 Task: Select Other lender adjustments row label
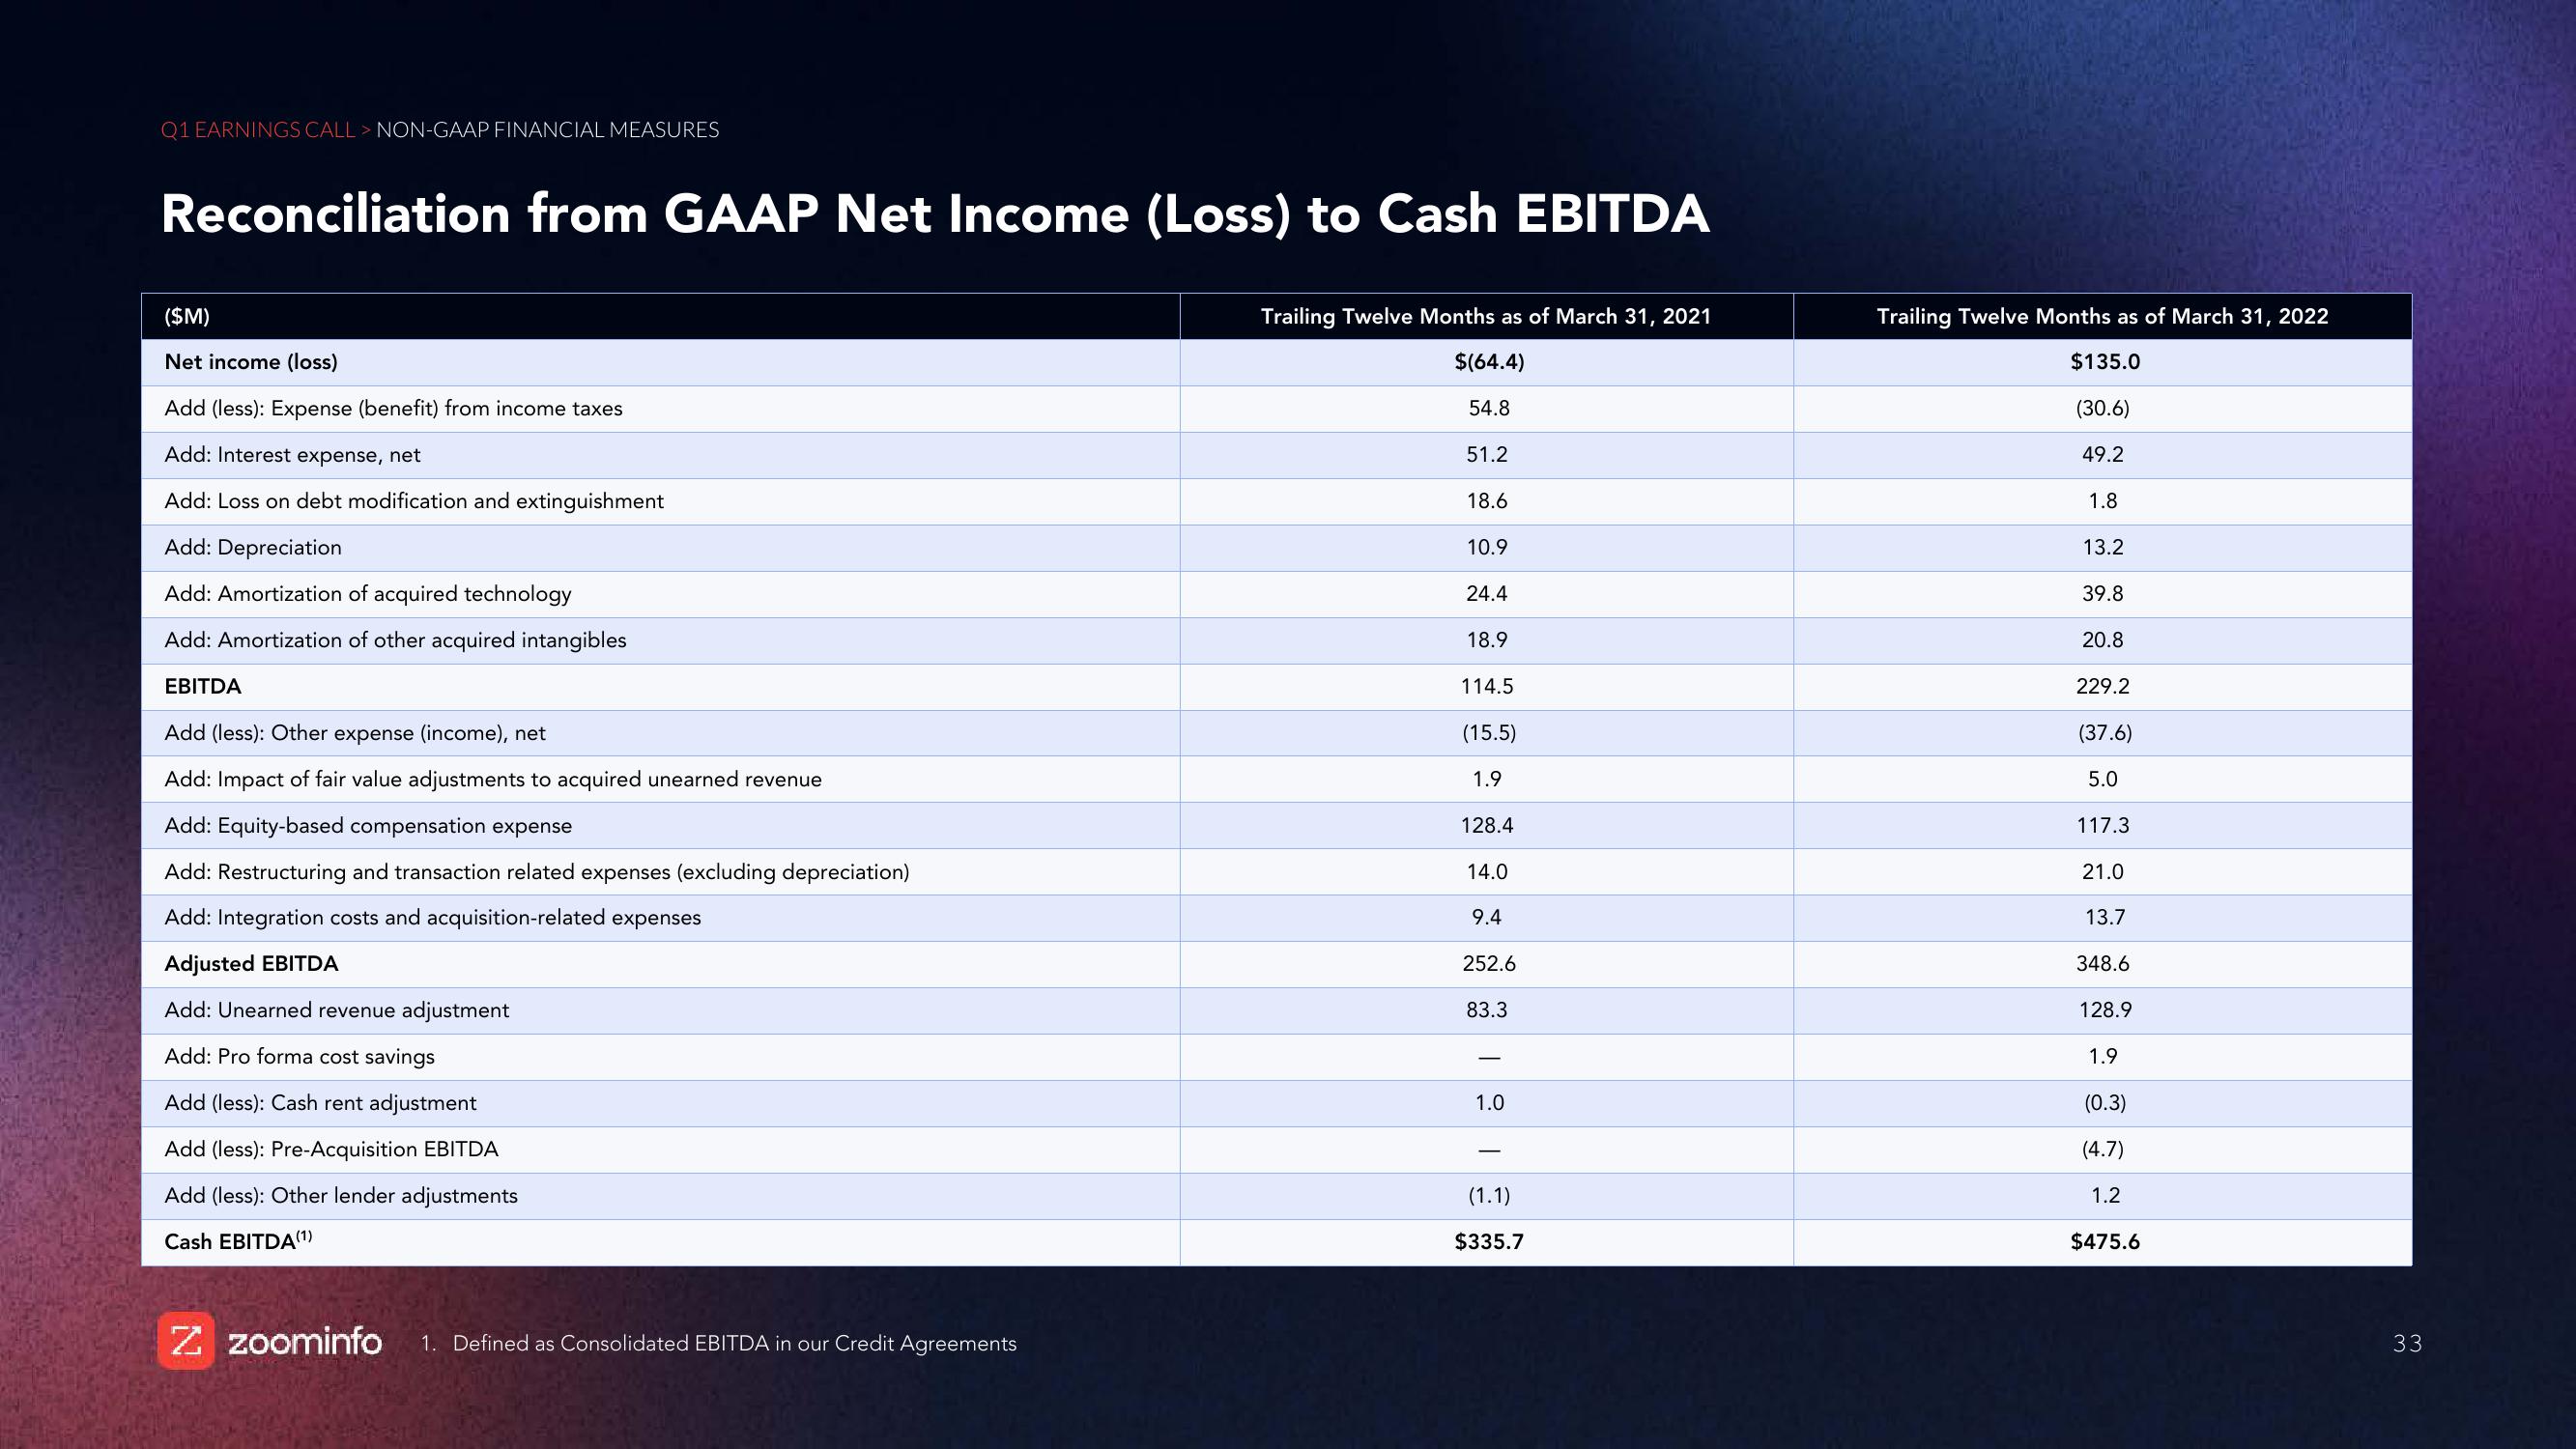click(x=341, y=1196)
